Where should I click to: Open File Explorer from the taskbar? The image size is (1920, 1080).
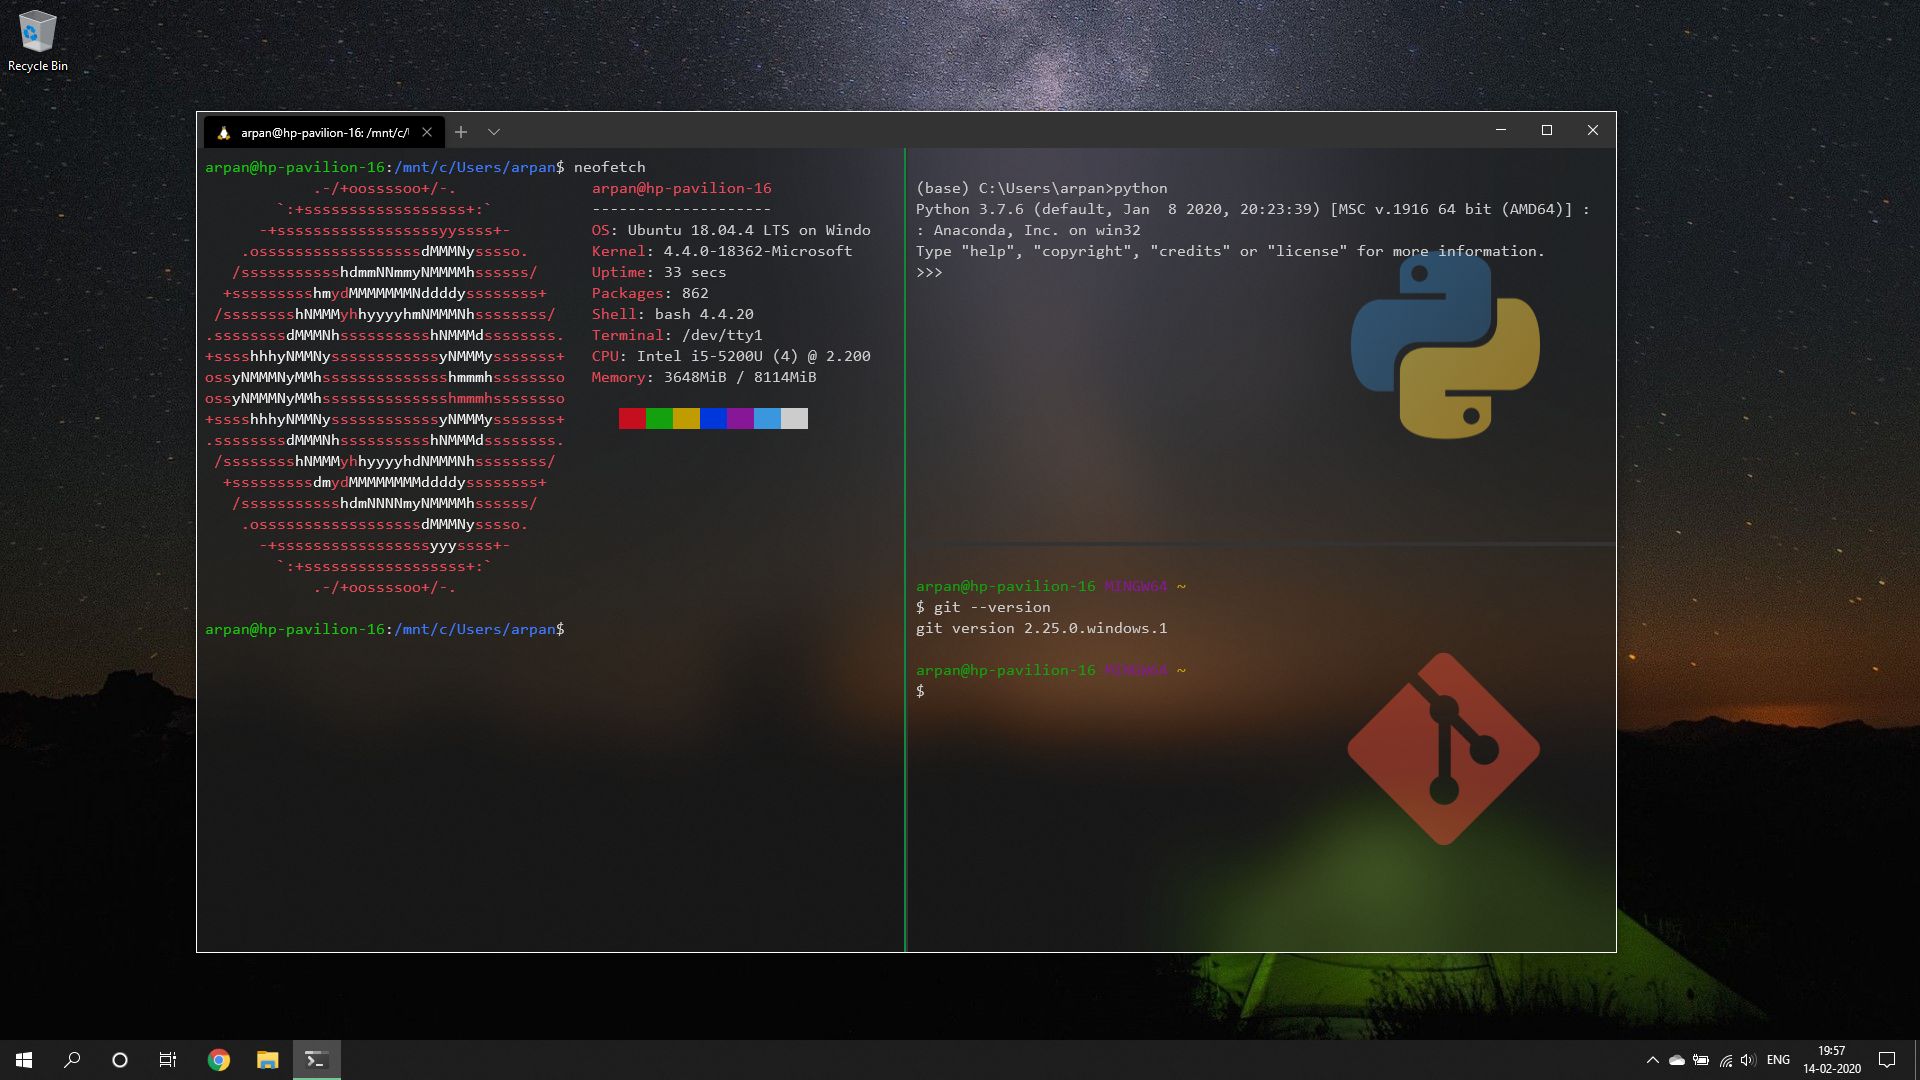[267, 1060]
